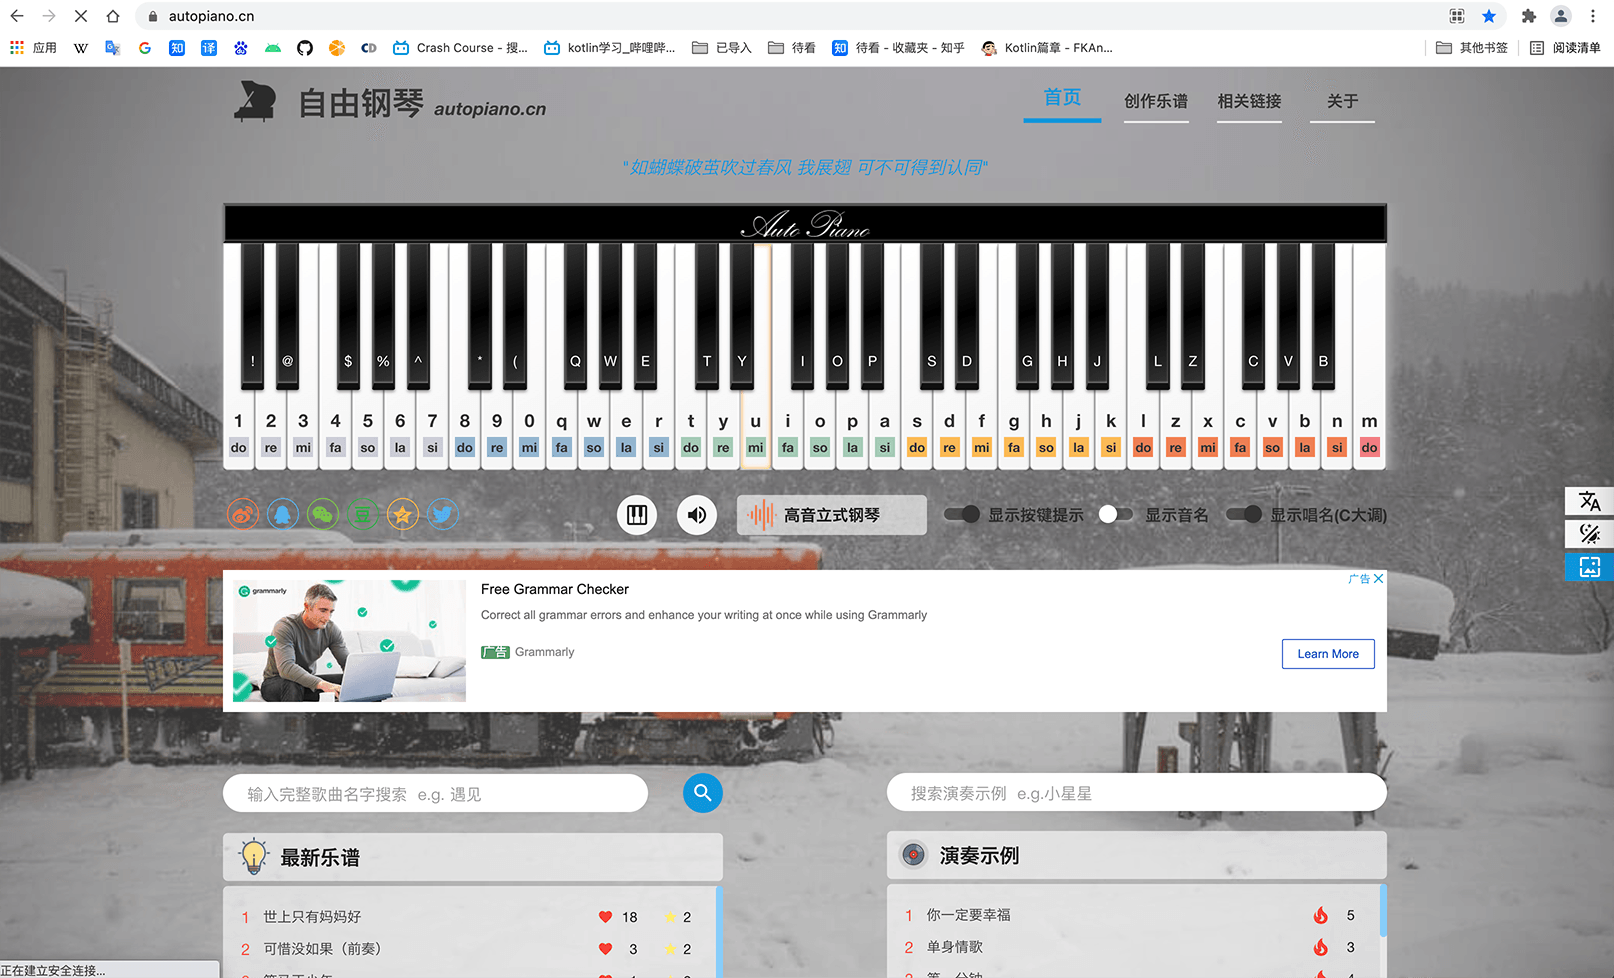Viewport: 1614px width, 978px height.
Task: Click the speaker volume button
Action: [x=697, y=515]
